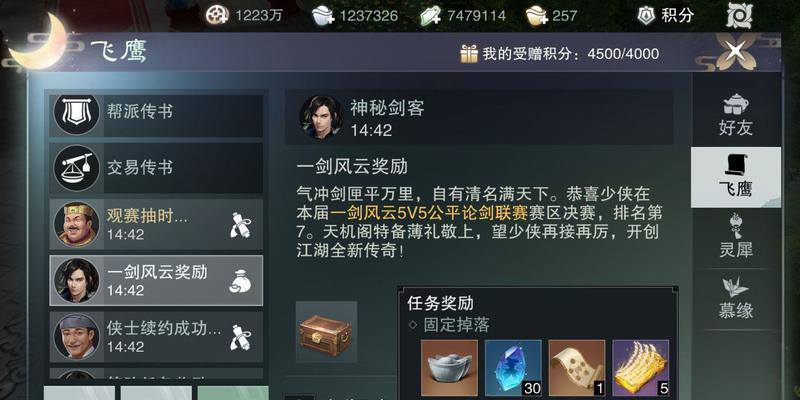Screen dimensions: 800x400
Task: Click the parchment scroll reward icon
Action: (x=577, y=368)
